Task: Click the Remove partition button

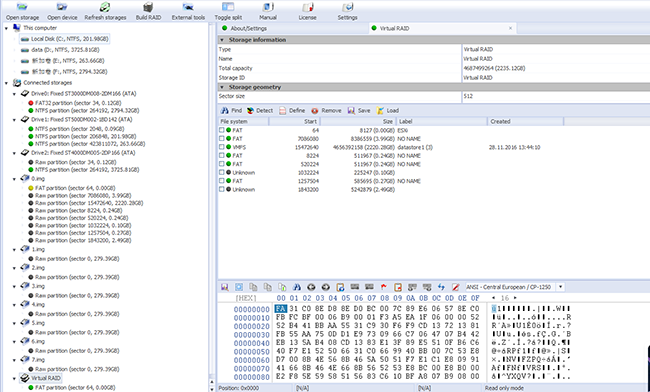Action: [326, 111]
